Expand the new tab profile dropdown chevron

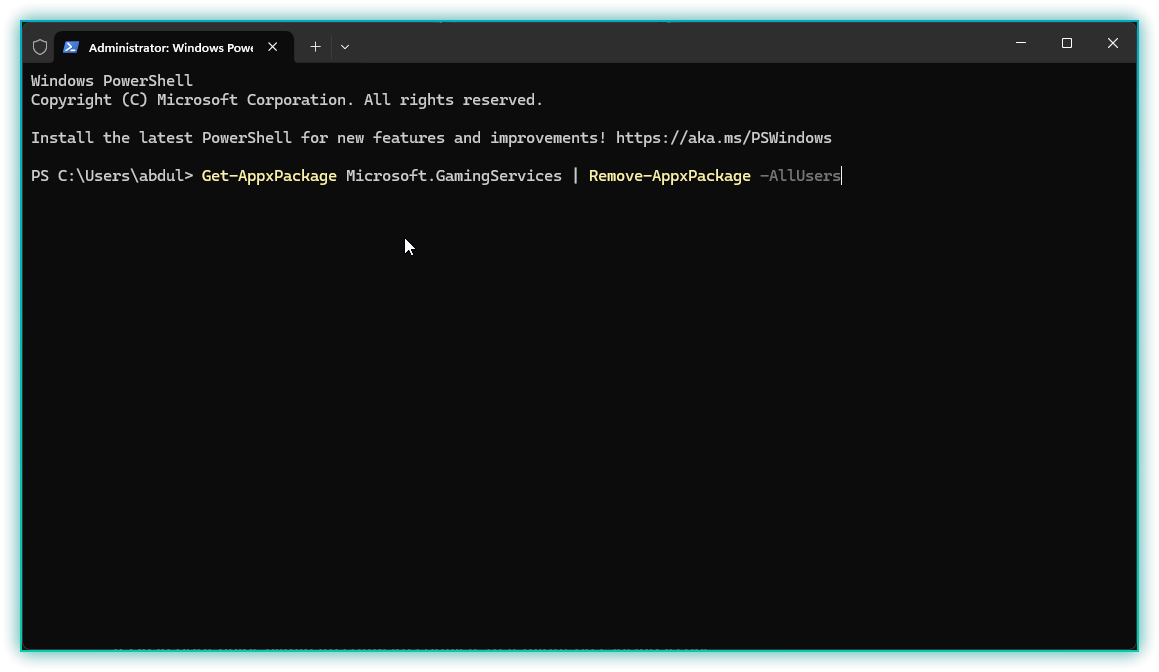click(x=345, y=47)
